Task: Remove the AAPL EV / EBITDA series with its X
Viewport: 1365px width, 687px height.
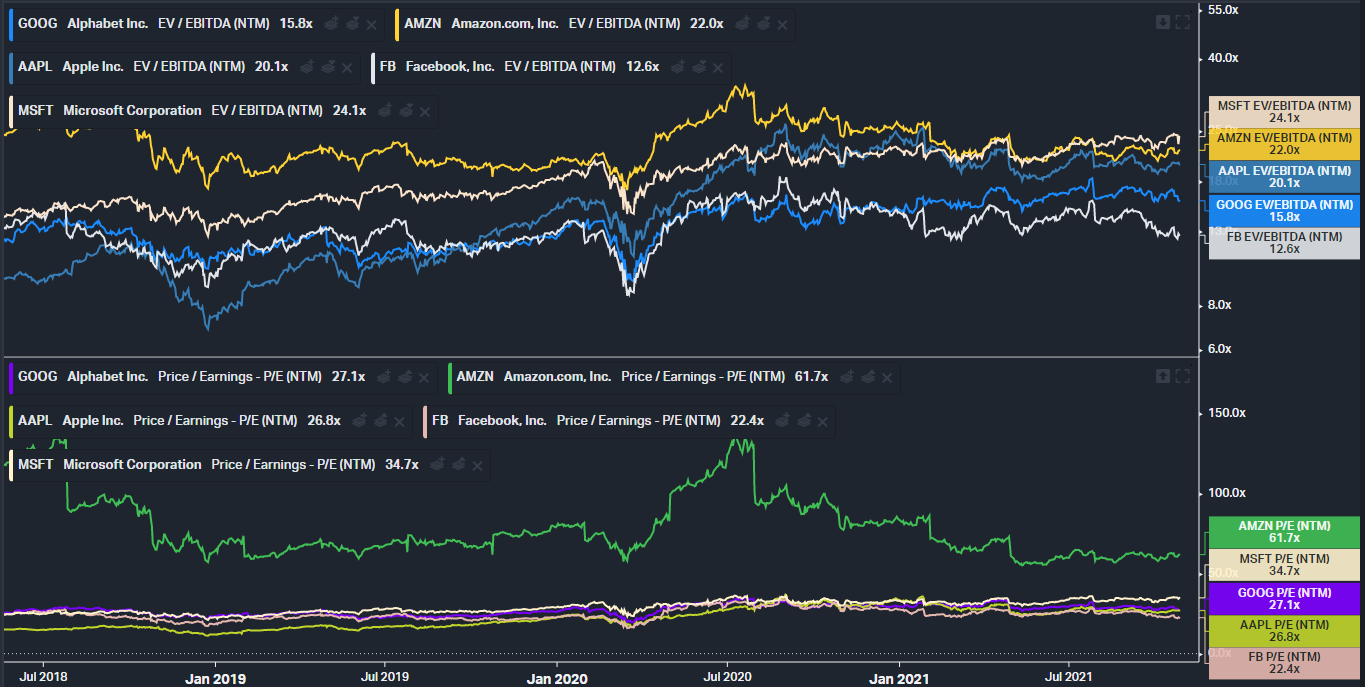Action: (x=347, y=68)
